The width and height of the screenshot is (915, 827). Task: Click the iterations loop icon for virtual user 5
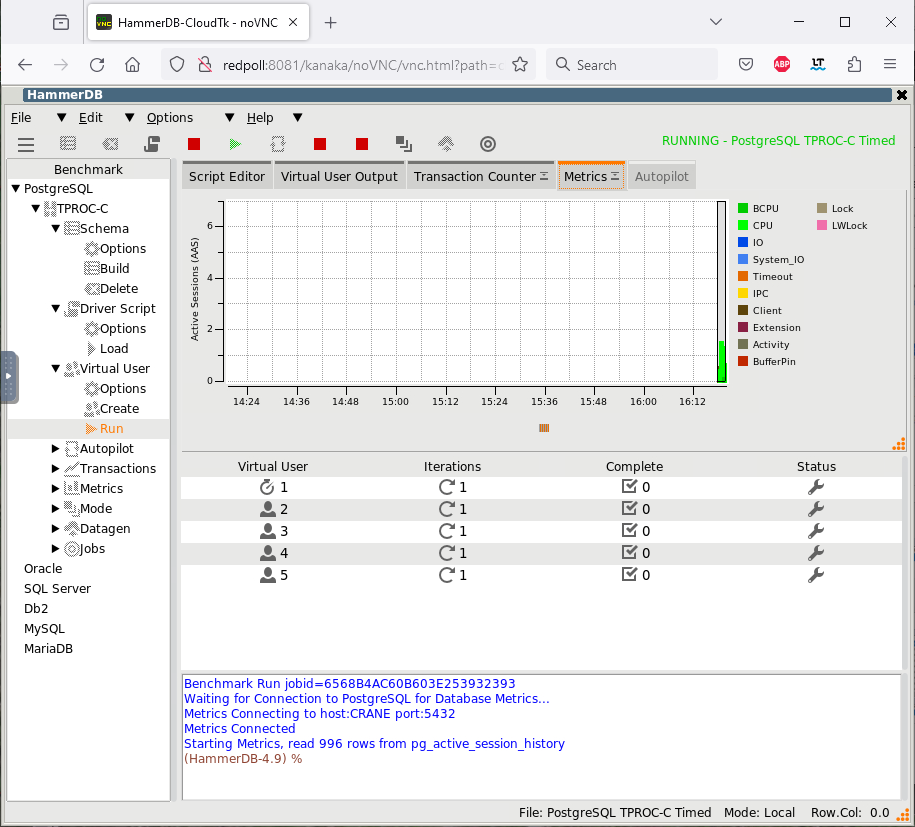tap(446, 575)
